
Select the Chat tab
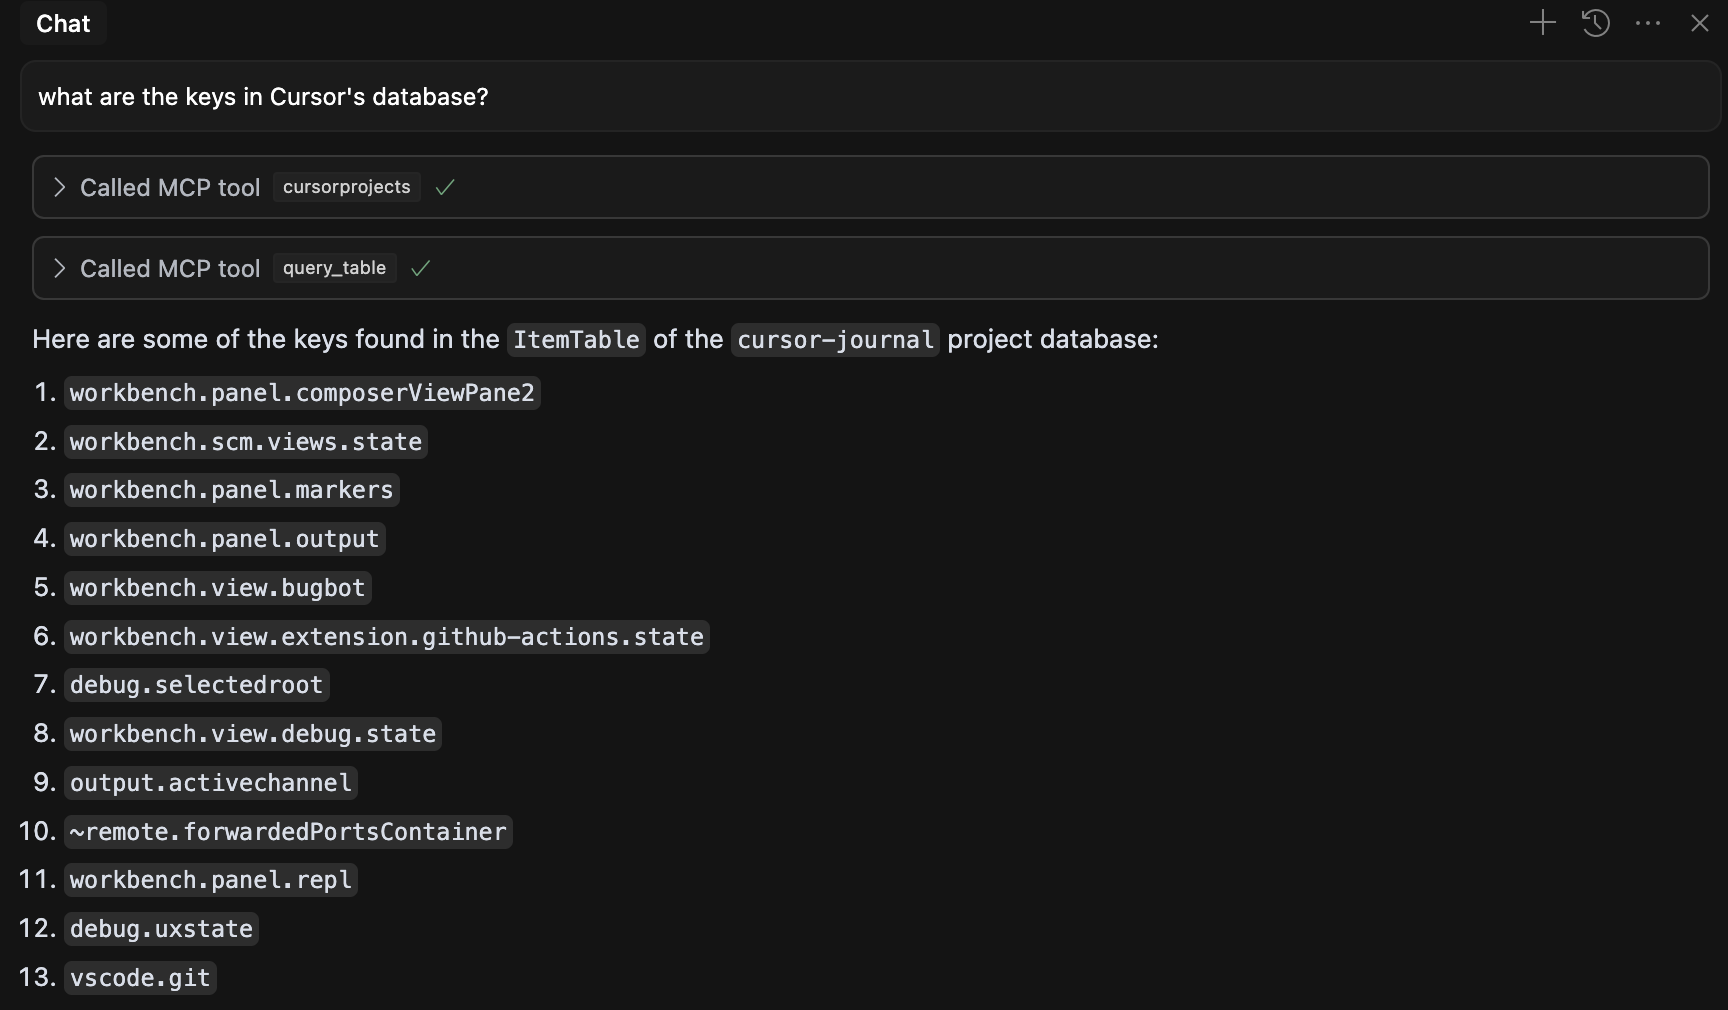(63, 24)
